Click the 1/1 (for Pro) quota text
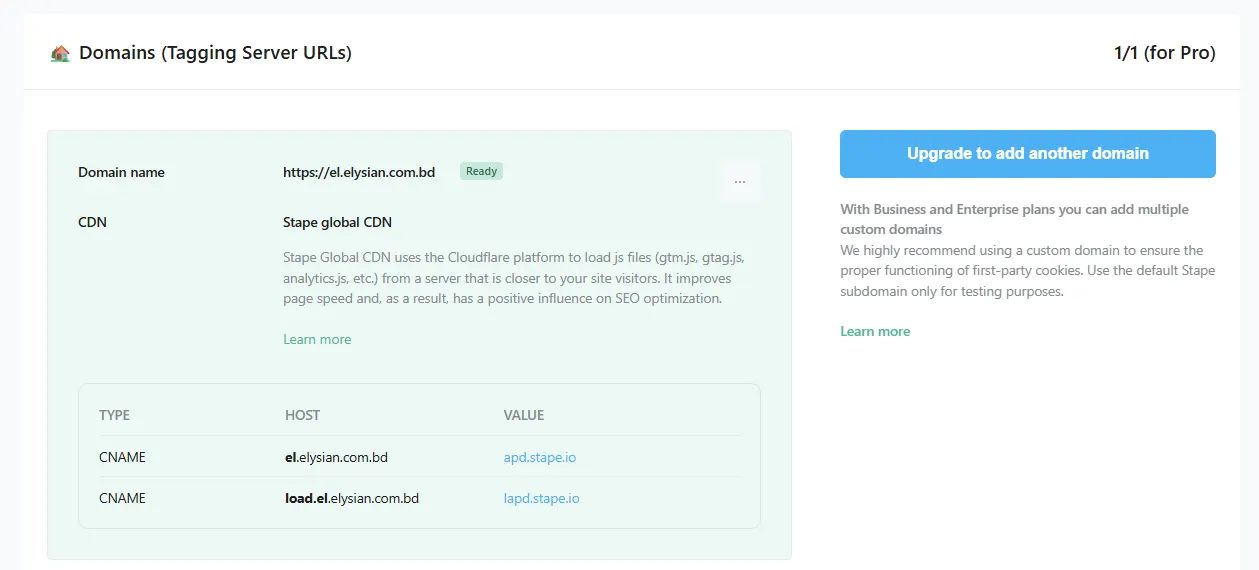The height and width of the screenshot is (570, 1259). (1165, 53)
